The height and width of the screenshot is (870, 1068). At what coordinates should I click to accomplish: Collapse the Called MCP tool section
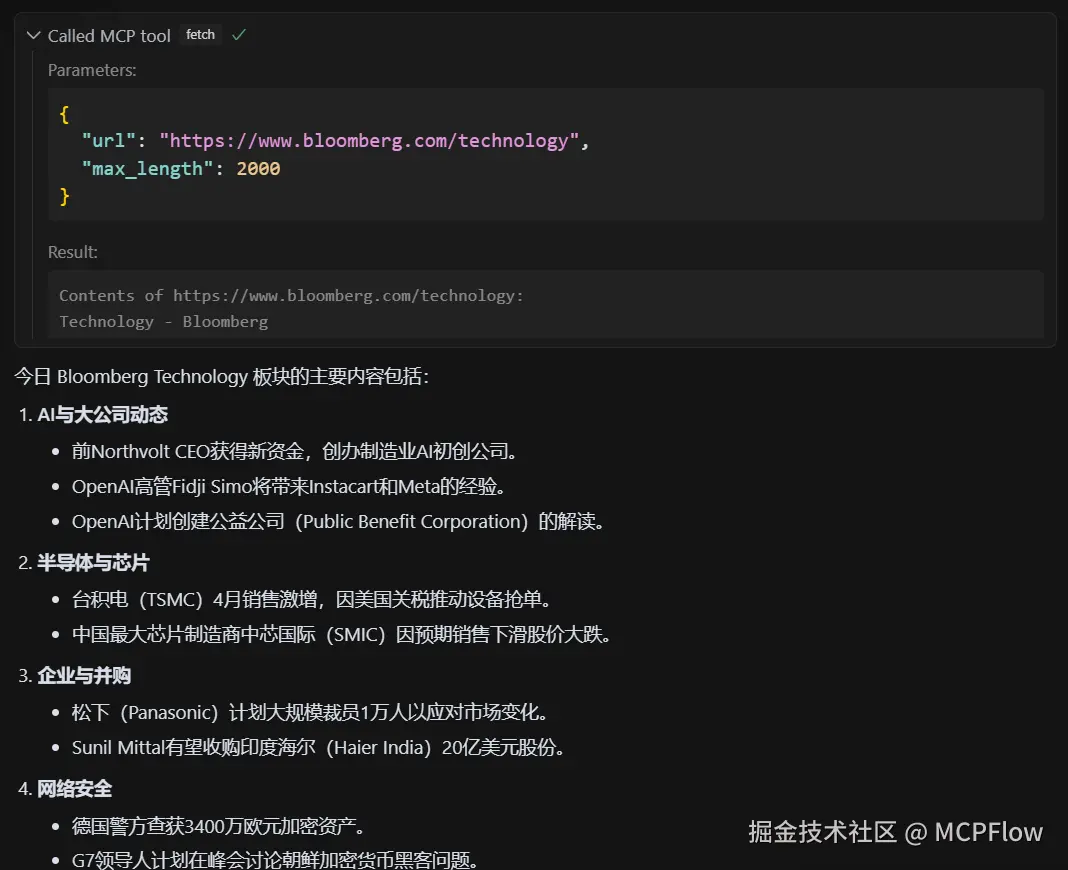tap(33, 35)
